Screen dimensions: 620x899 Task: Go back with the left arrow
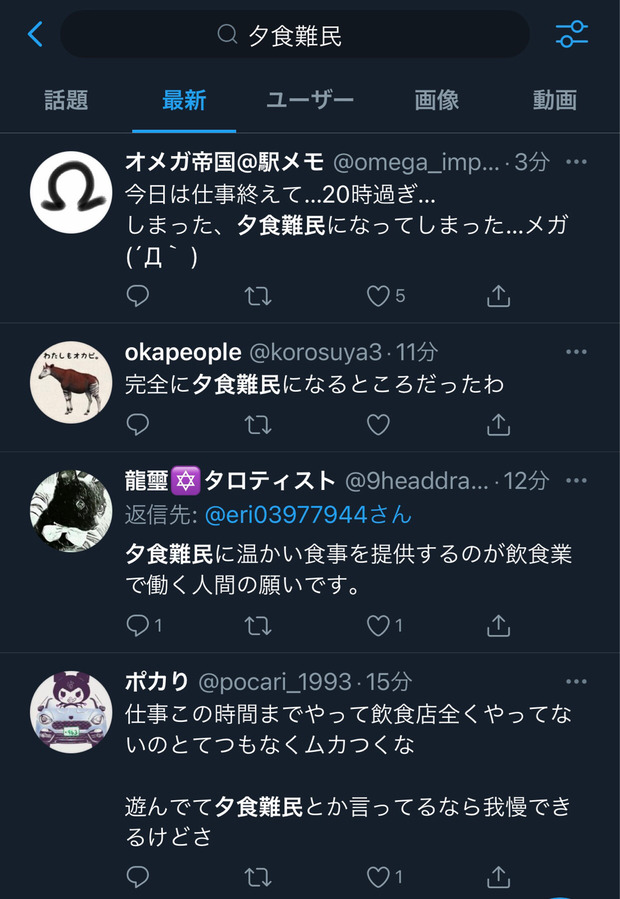35,34
